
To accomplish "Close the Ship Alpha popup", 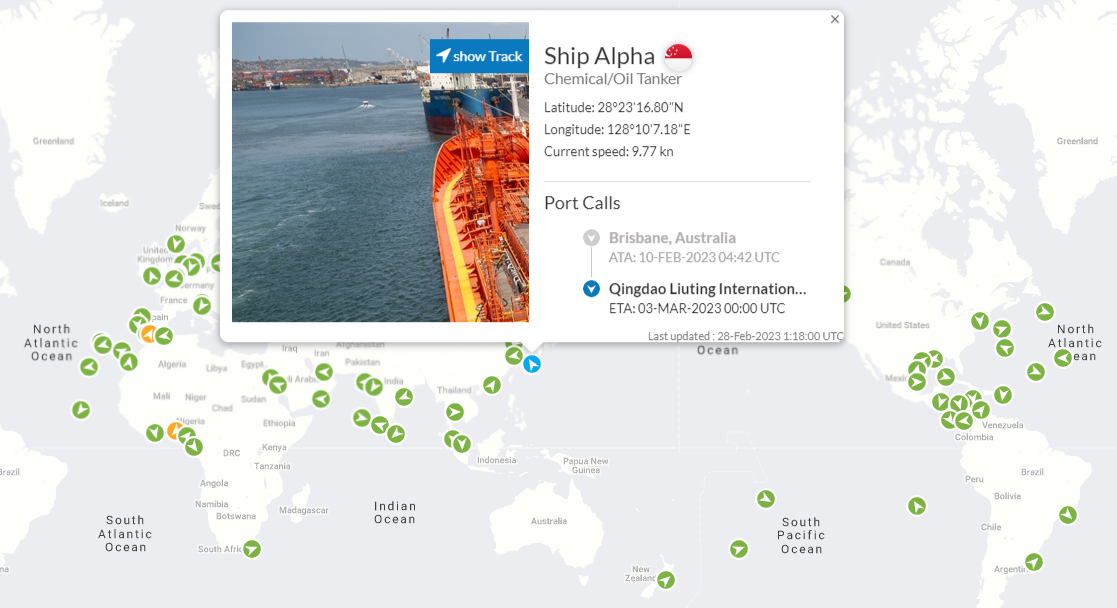I will coord(835,19).
